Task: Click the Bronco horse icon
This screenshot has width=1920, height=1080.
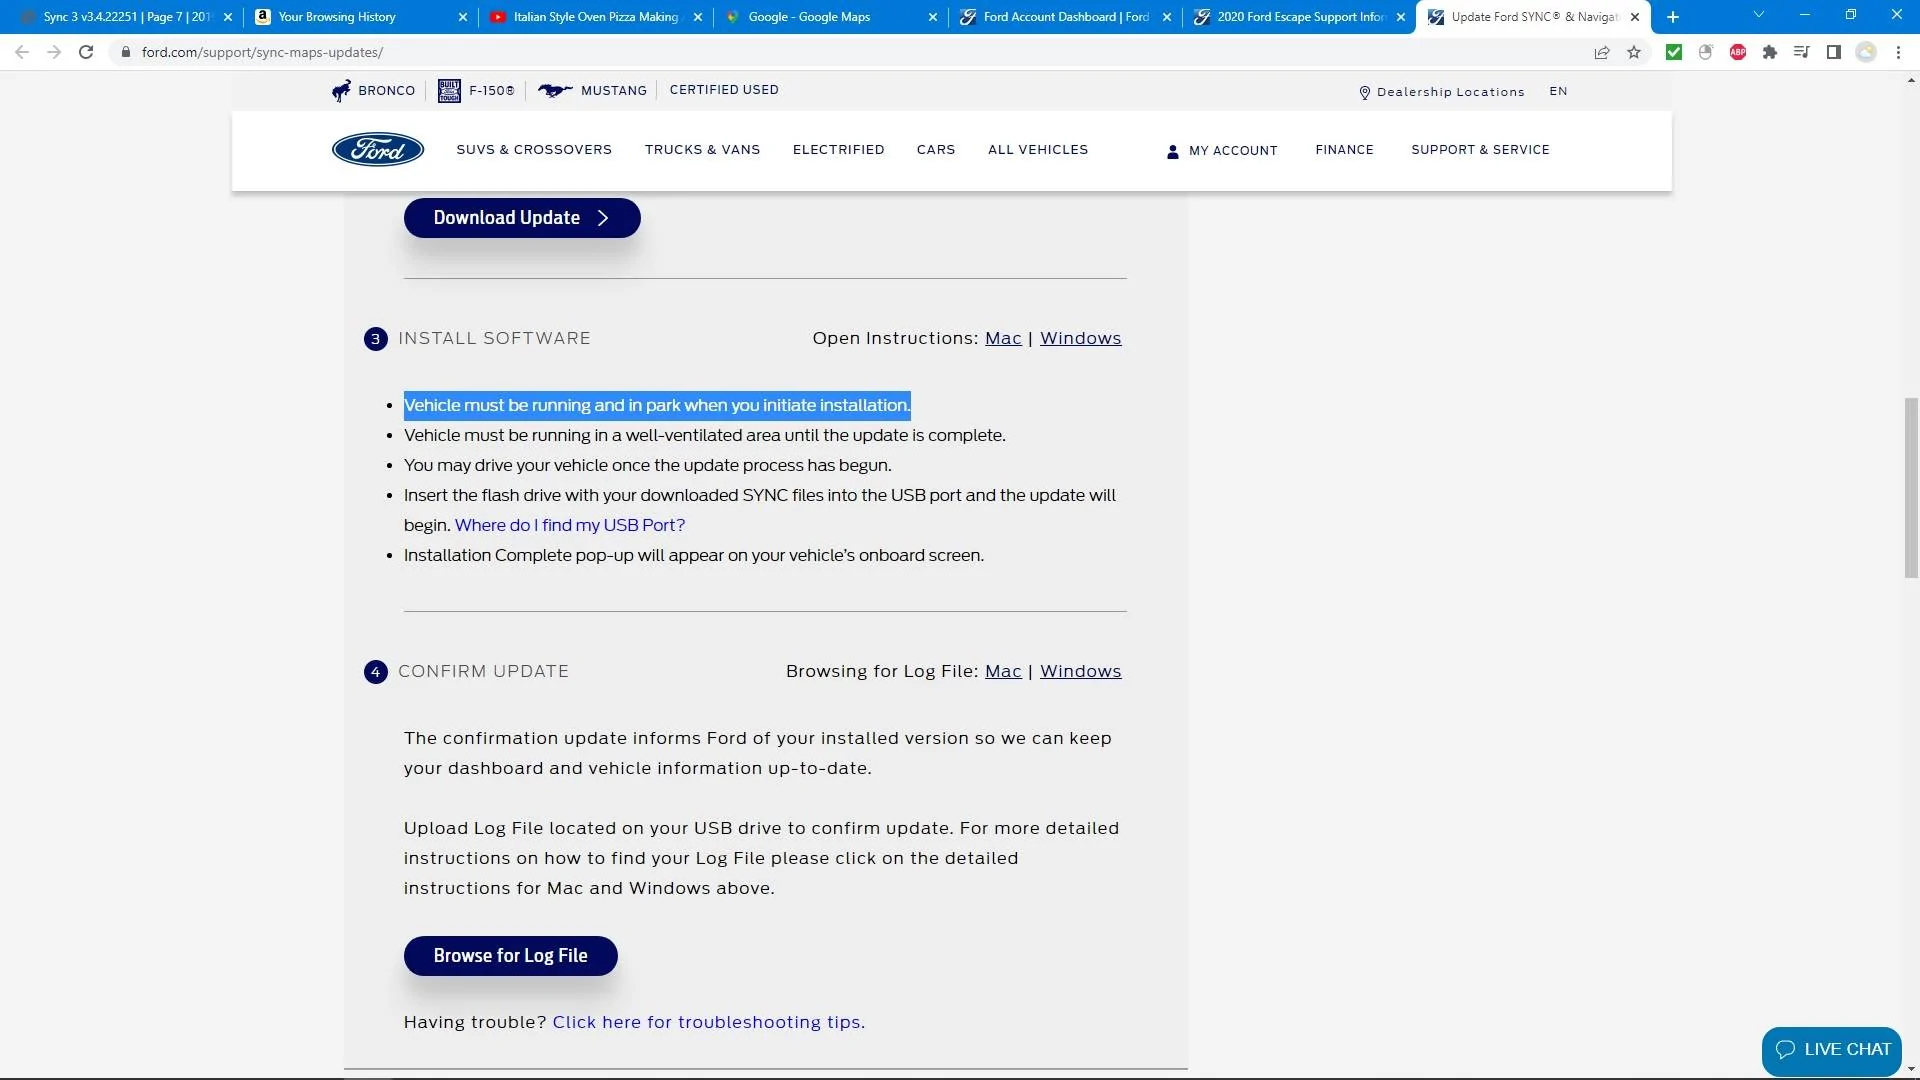Action: click(341, 91)
